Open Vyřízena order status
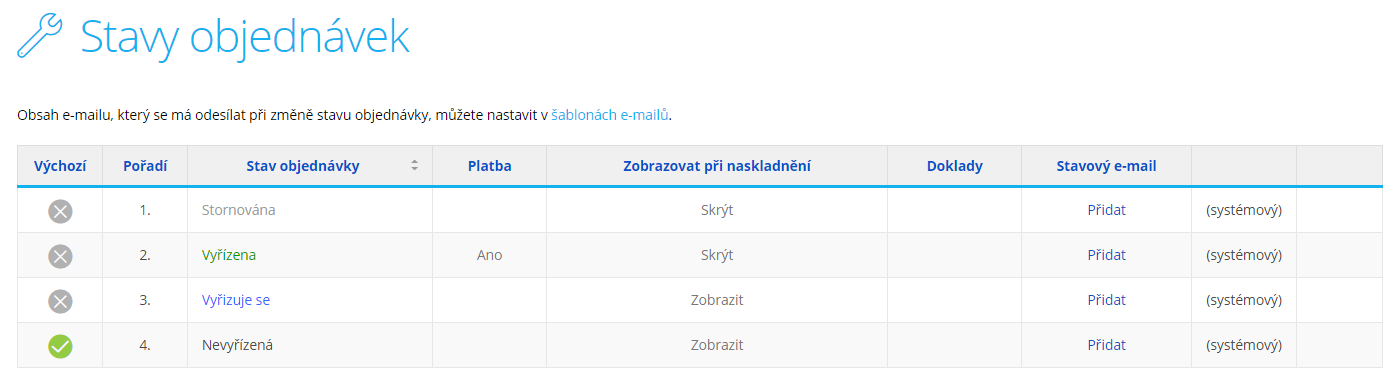This screenshot has height=374, width=1400. click(x=229, y=255)
